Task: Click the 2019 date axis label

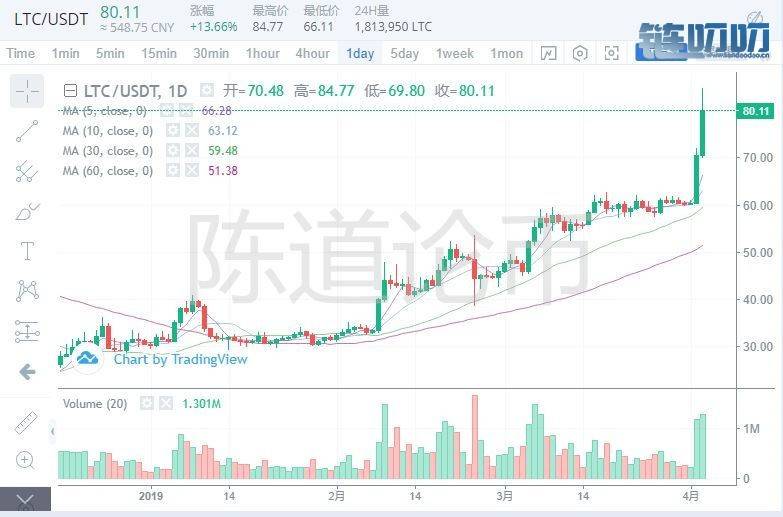Action: (151, 496)
